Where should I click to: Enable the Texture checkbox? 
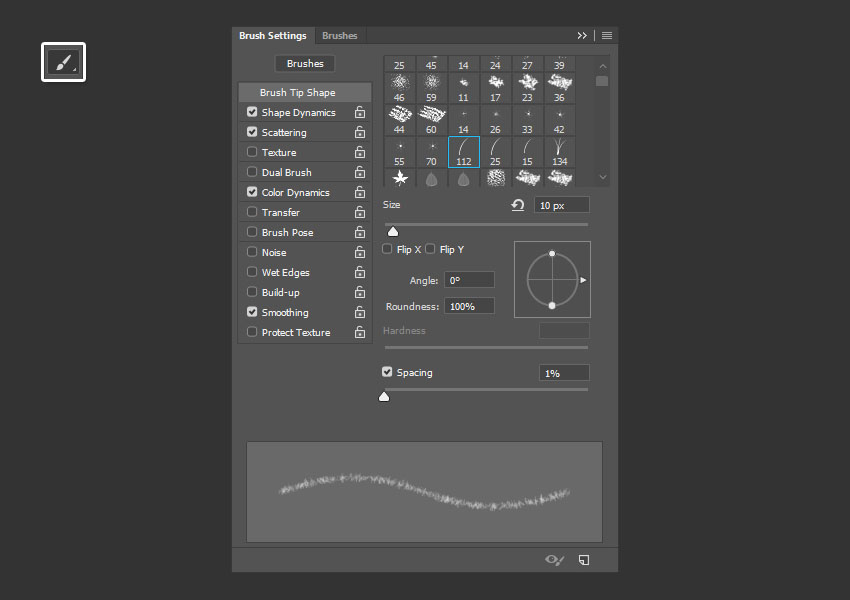pos(252,152)
